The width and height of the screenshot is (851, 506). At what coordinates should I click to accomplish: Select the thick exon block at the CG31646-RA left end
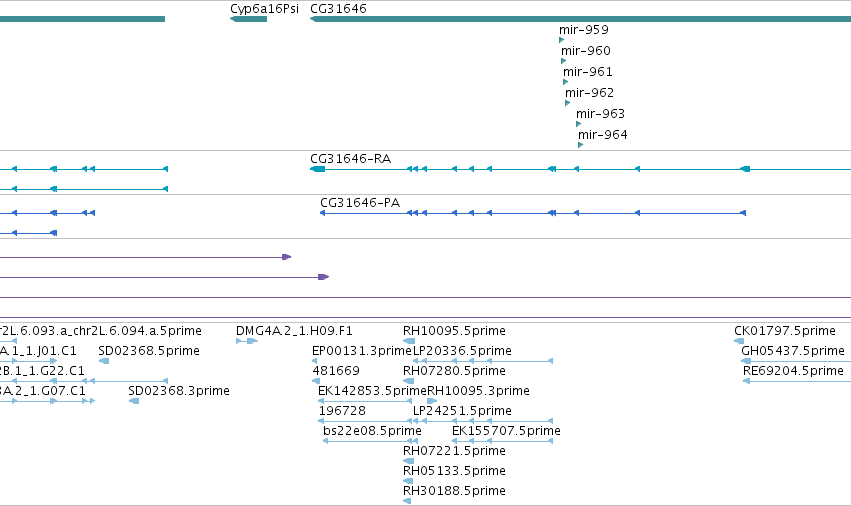(x=317, y=169)
